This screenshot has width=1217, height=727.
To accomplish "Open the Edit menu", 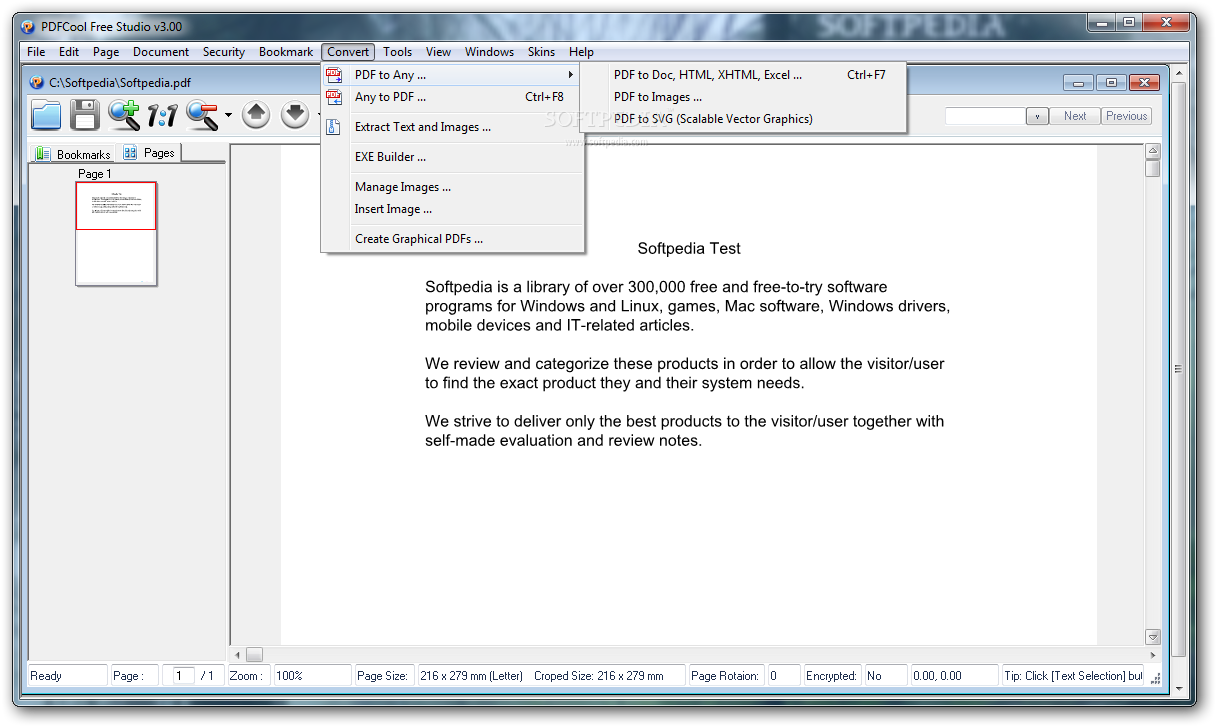I will point(69,52).
